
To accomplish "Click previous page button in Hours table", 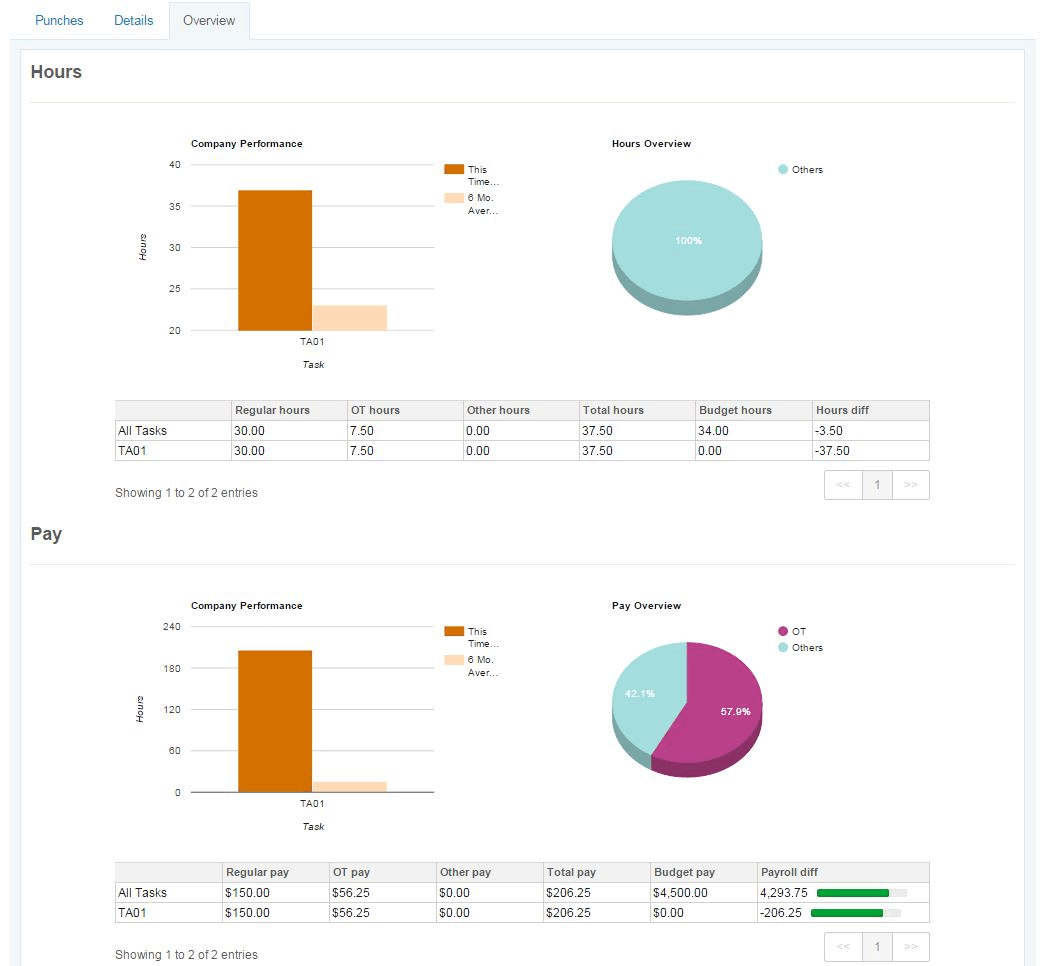I will pos(843,485).
